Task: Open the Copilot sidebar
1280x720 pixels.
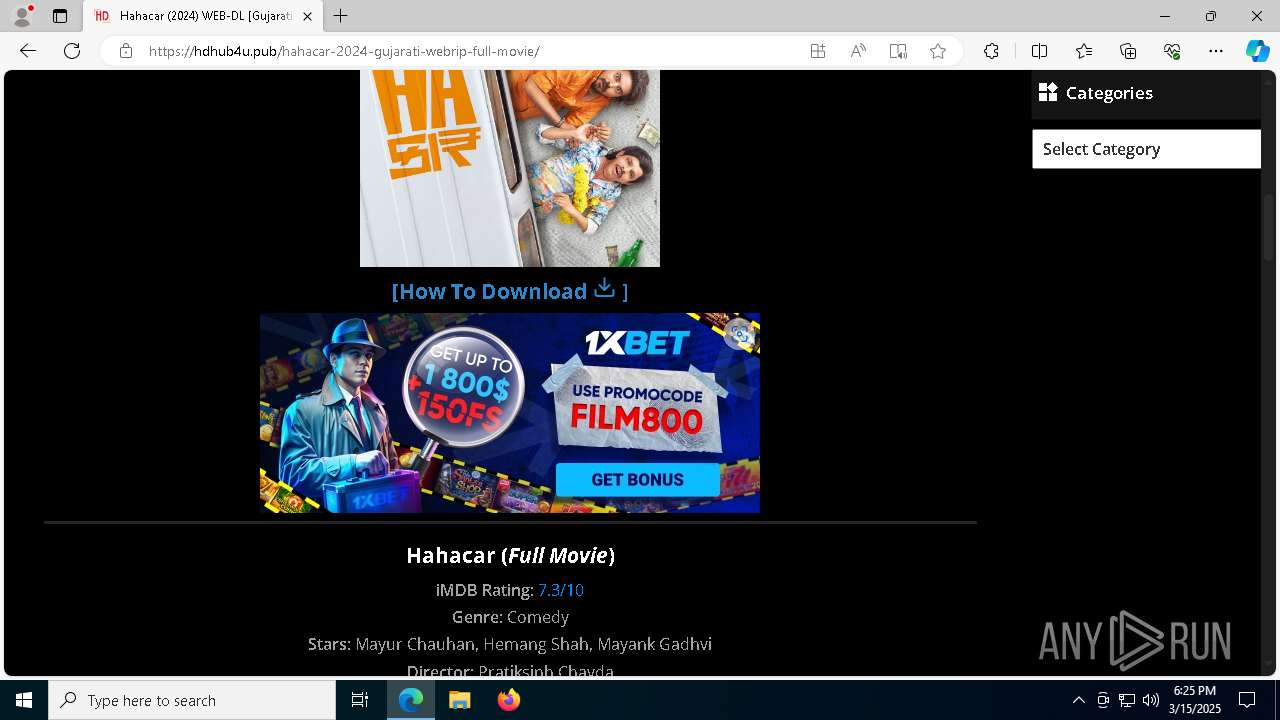Action: tap(1257, 51)
